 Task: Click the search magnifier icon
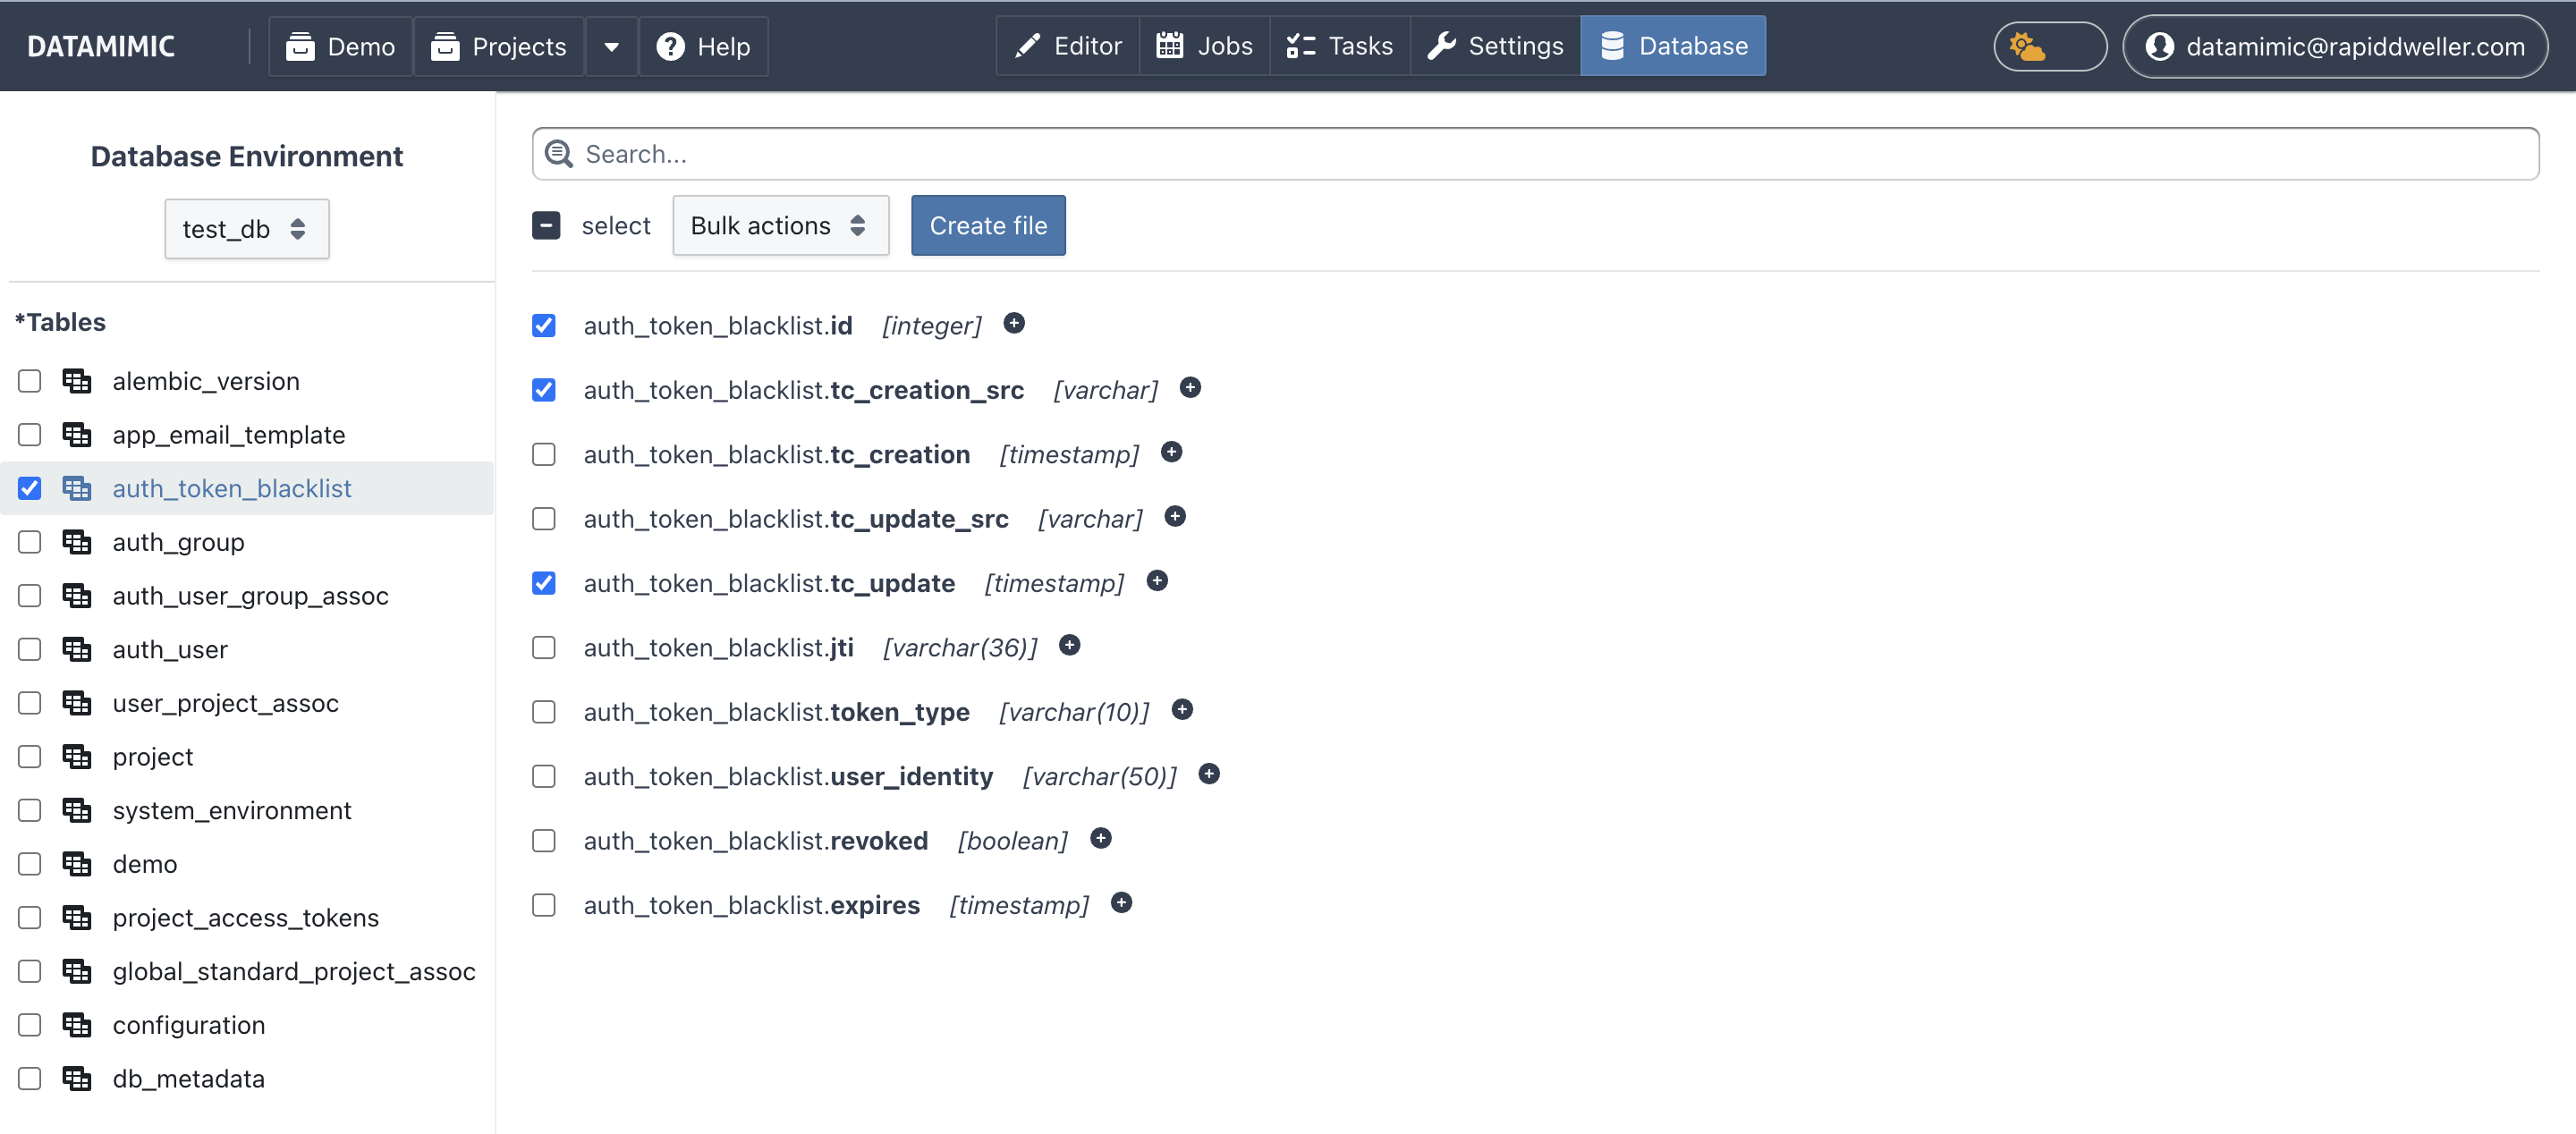tap(559, 154)
